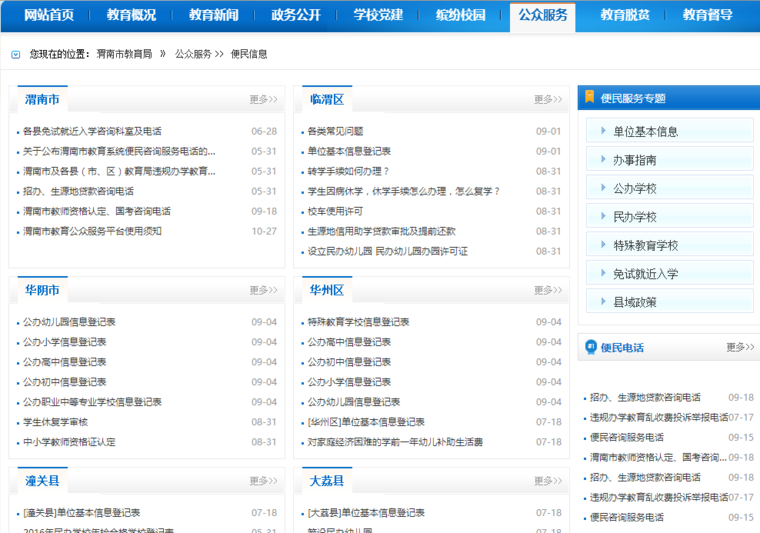Click the arrow icon next to 办事指南
Screen dimensions: 760x533
click(x=603, y=159)
